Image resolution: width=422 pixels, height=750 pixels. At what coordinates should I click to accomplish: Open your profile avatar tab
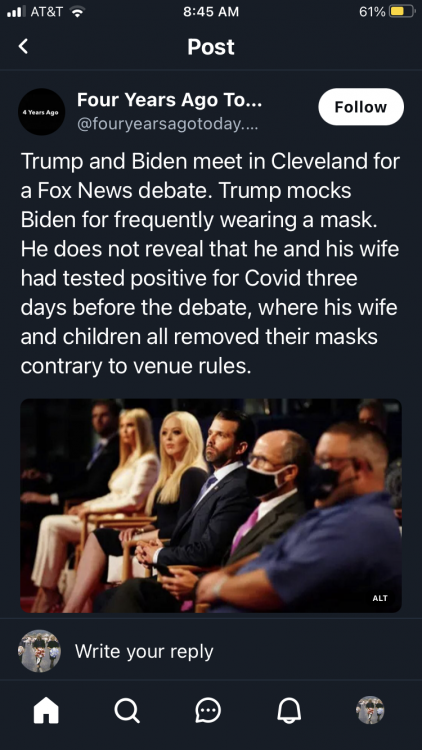pyautogui.click(x=370, y=710)
